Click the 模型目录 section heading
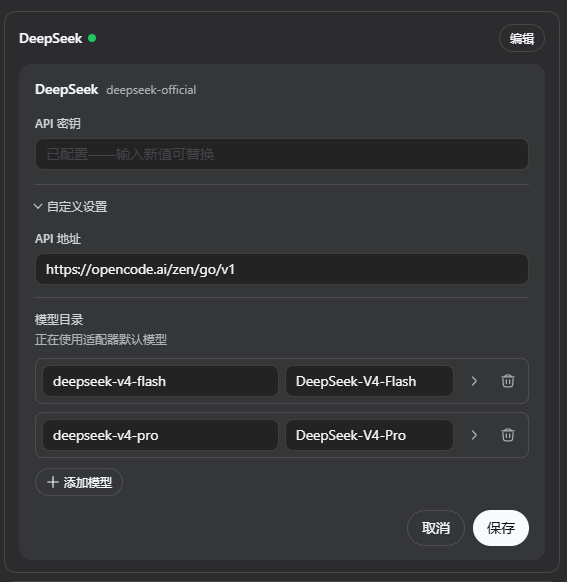The height and width of the screenshot is (582, 567). pyautogui.click(x=59, y=319)
